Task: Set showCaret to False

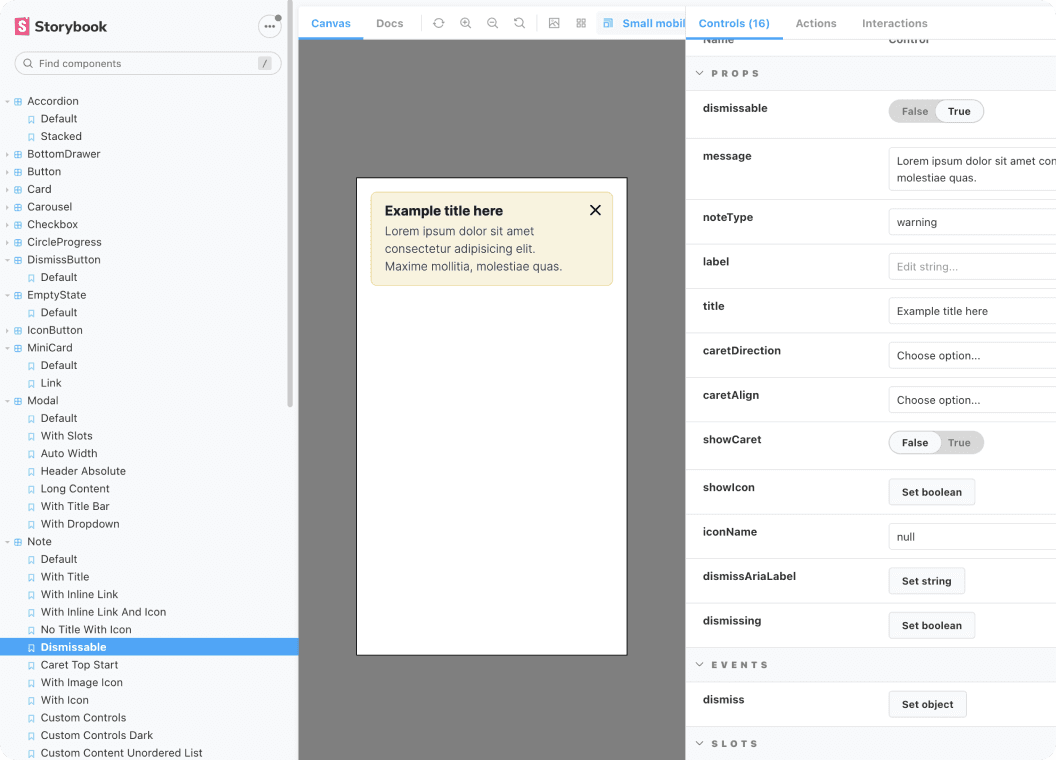Action: pos(915,443)
